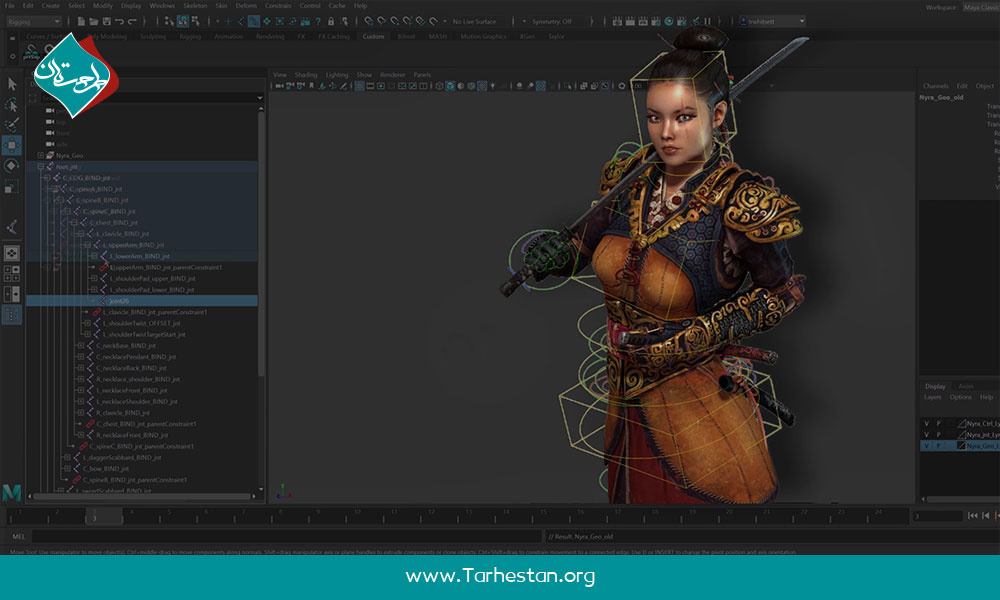The height and width of the screenshot is (600, 1000).
Task: Open the Layers menu in layer editor
Action: click(932, 397)
